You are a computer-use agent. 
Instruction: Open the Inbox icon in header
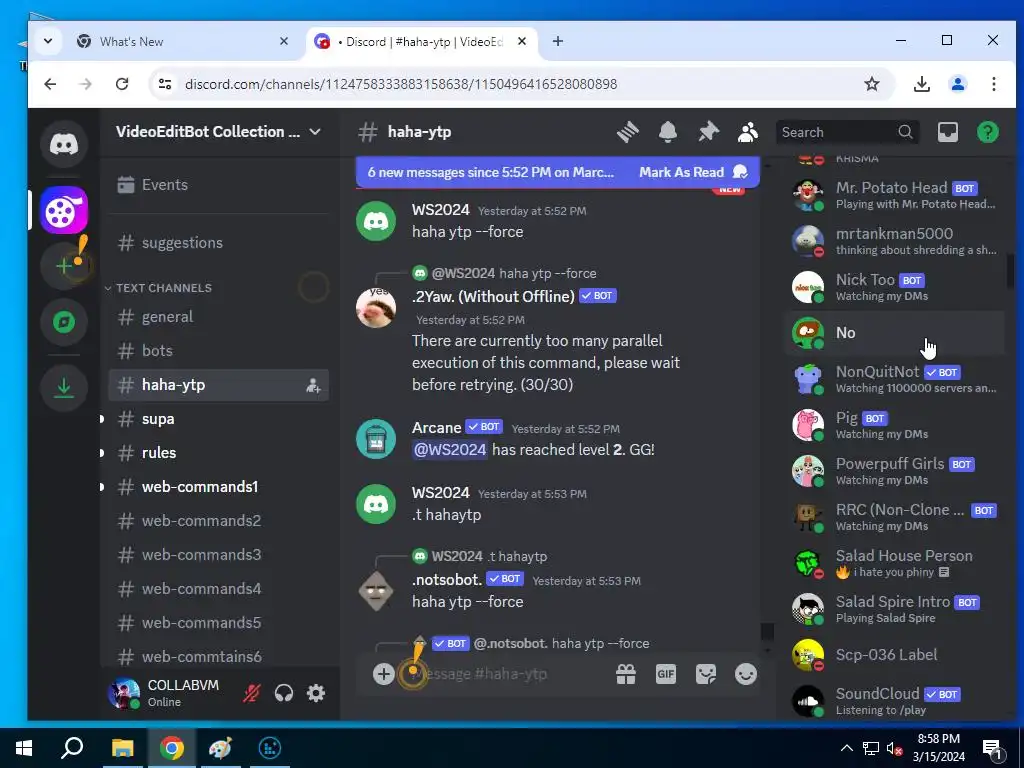point(948,132)
